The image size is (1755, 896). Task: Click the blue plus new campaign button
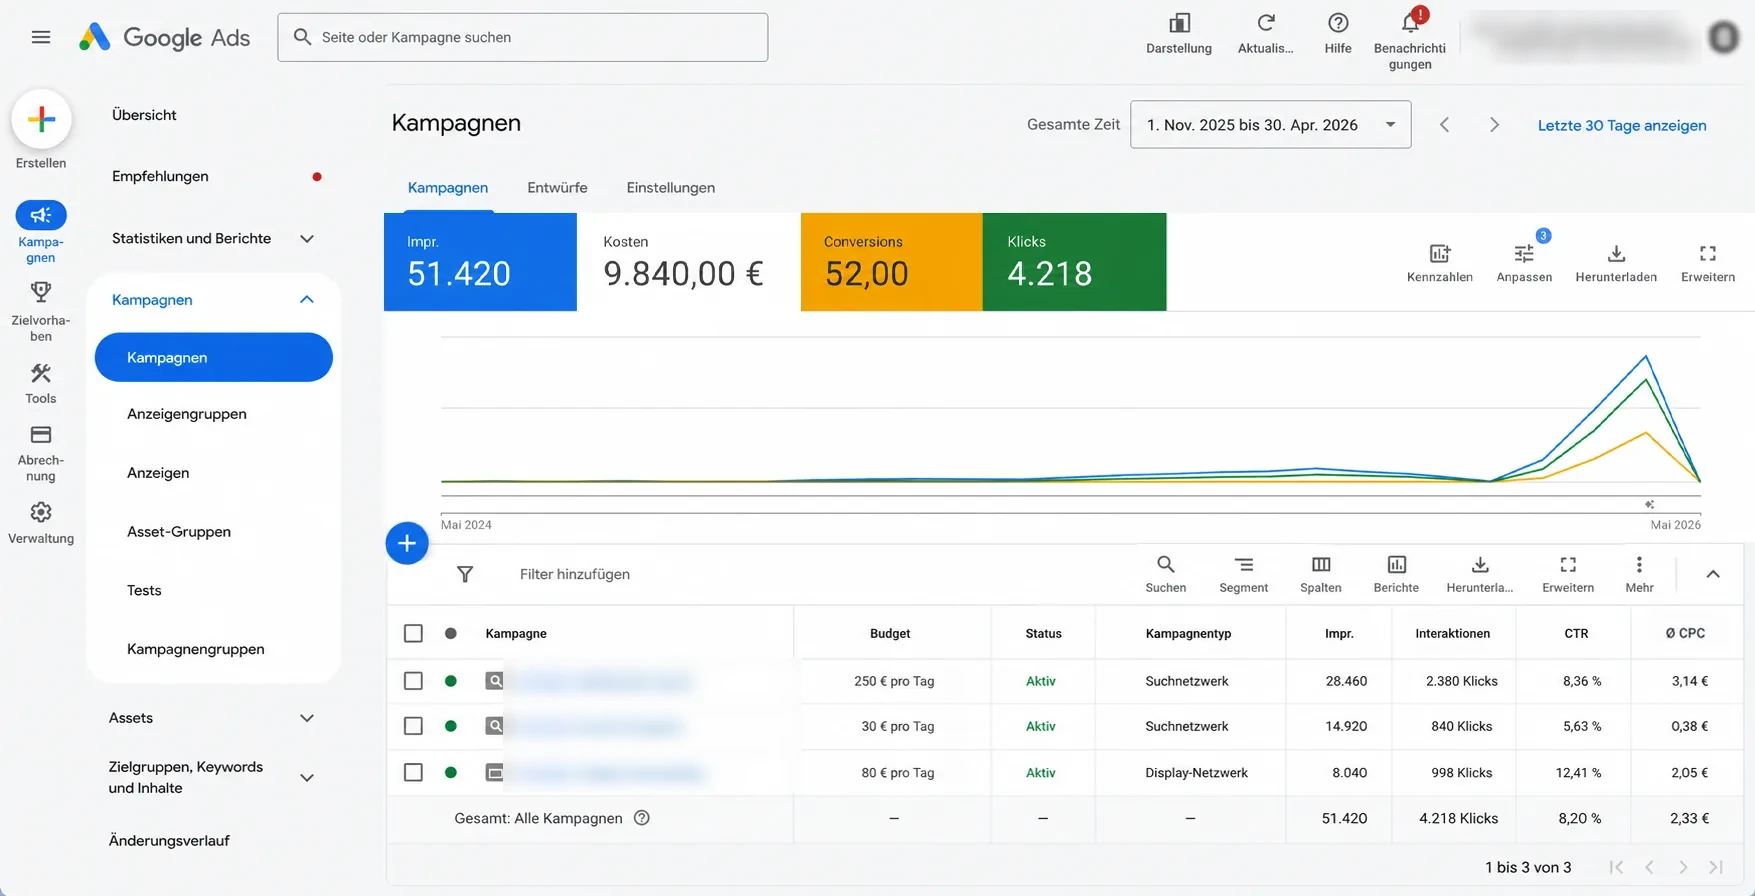coord(407,543)
